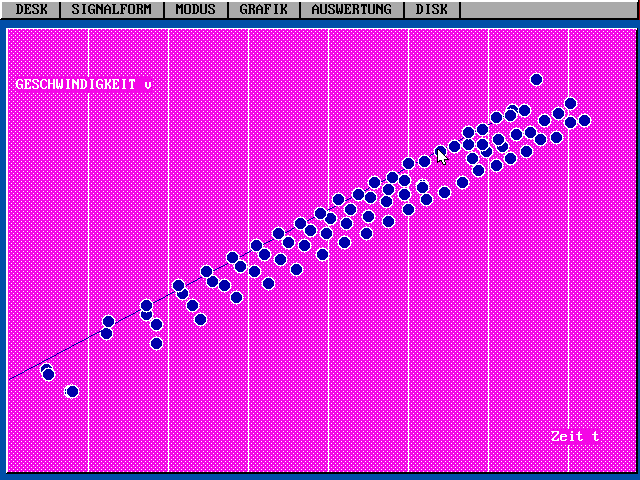The width and height of the screenshot is (640, 480).
Task: Select the lowest data point in the plot
Action: [x=72, y=391]
